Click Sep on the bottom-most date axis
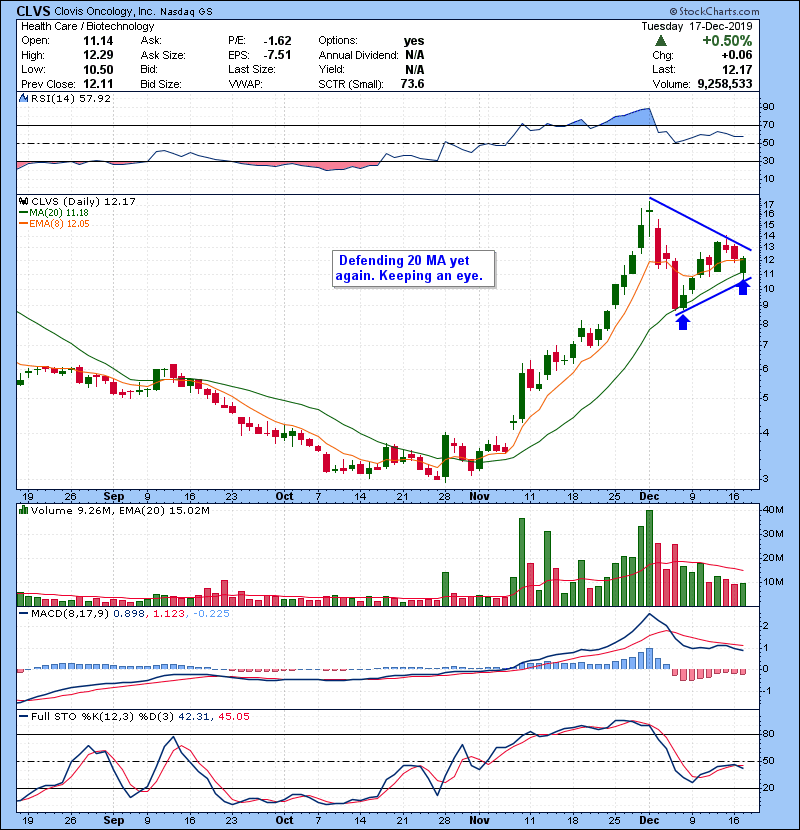Screen dimensions: 800x830 (114, 820)
